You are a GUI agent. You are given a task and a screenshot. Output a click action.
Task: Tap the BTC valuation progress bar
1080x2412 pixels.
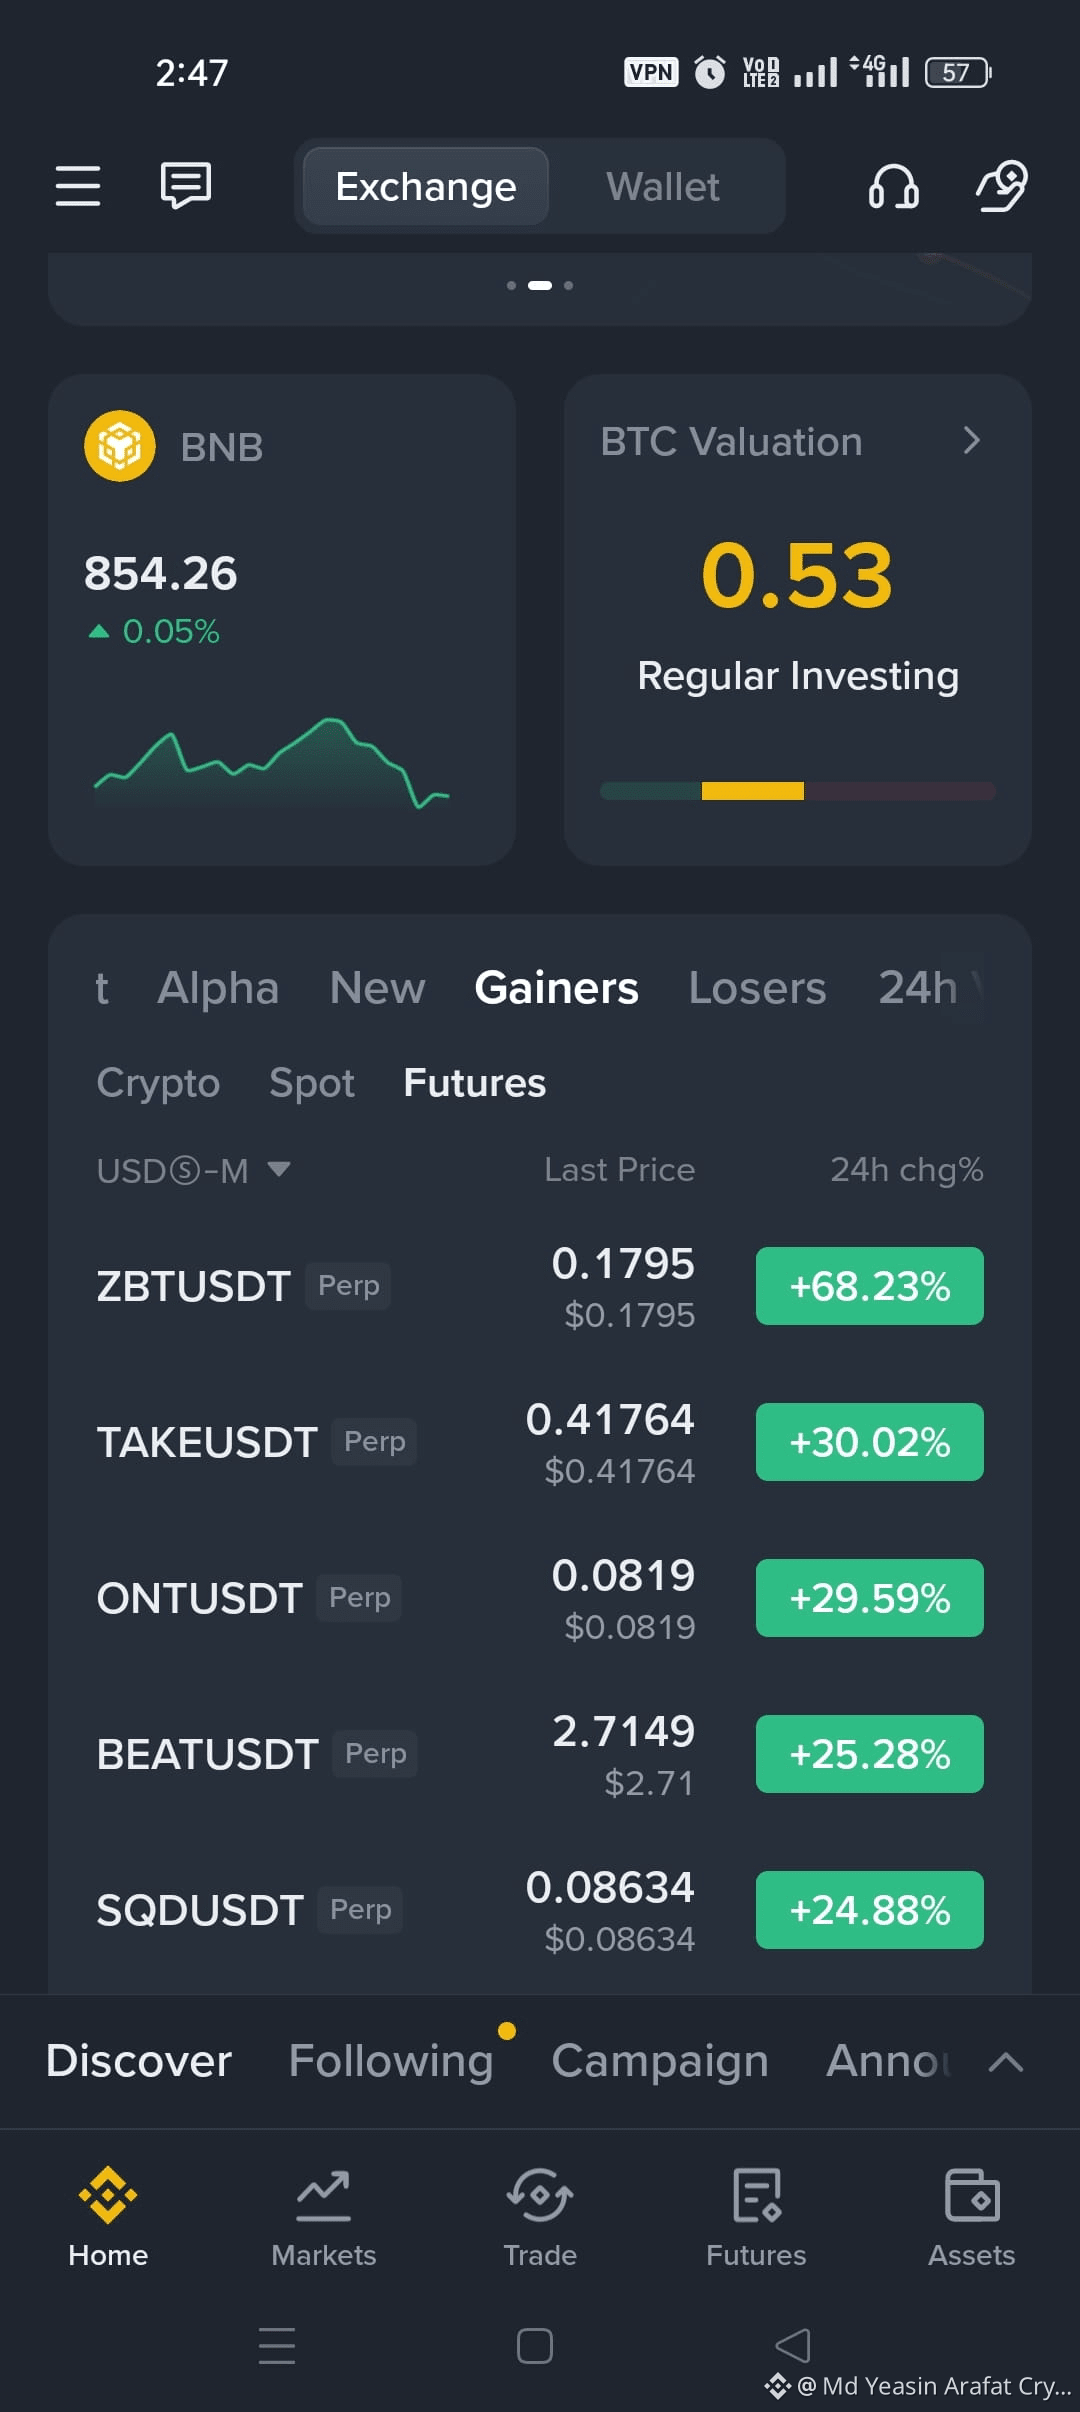(798, 791)
